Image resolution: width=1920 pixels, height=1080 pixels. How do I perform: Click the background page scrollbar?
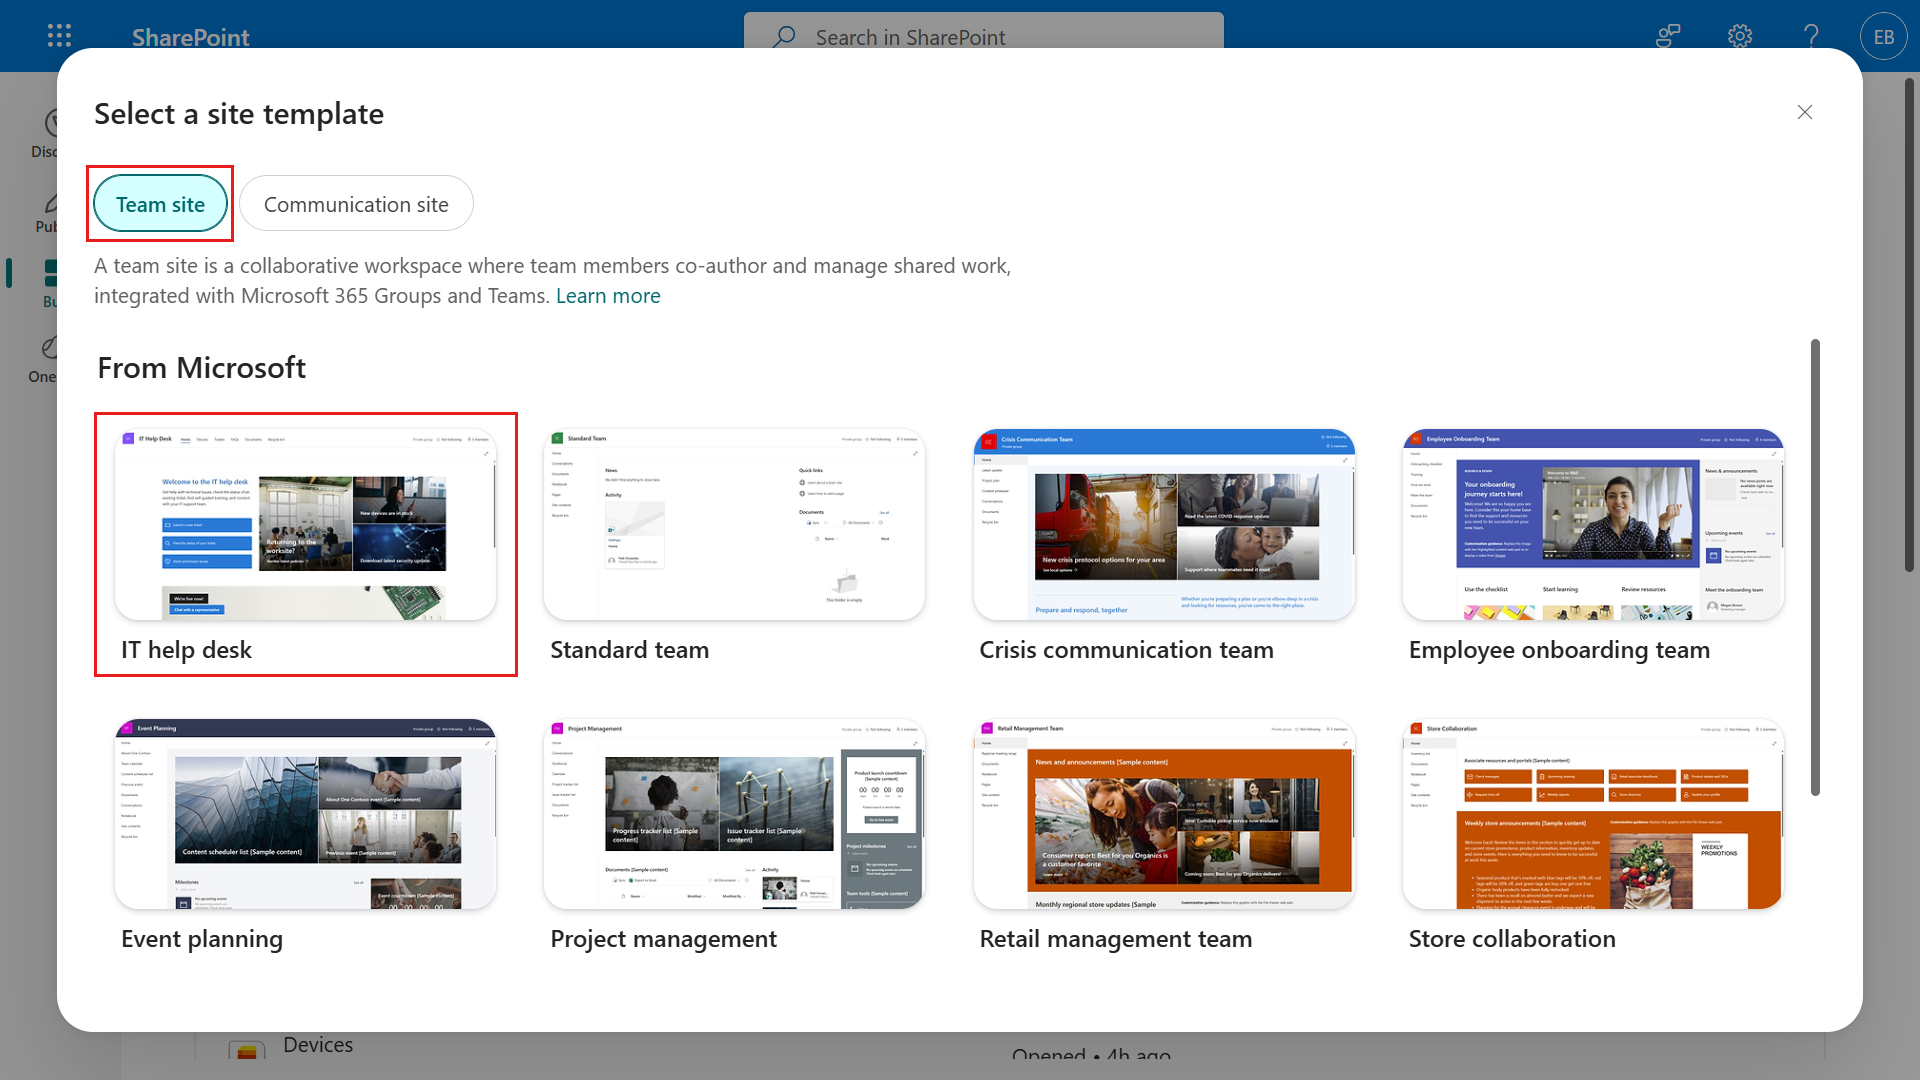1909,325
